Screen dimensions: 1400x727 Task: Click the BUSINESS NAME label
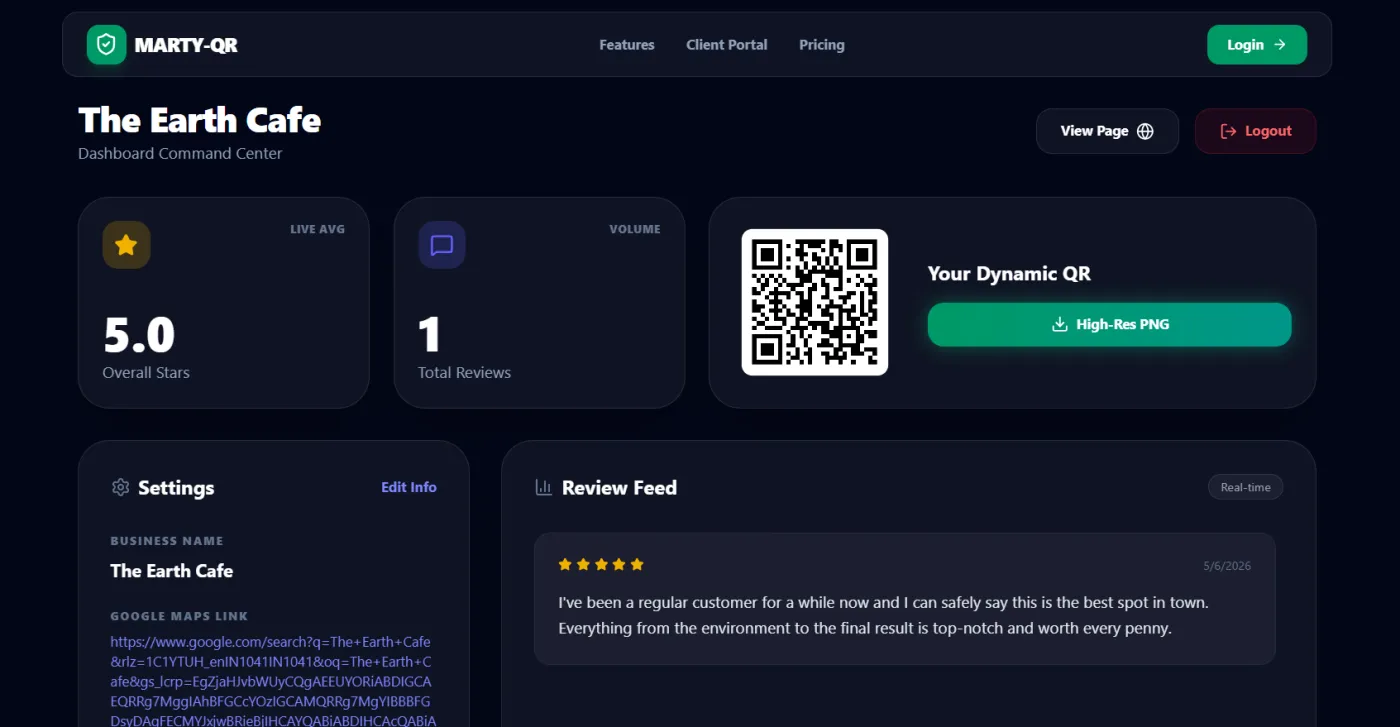pyautogui.click(x=167, y=541)
